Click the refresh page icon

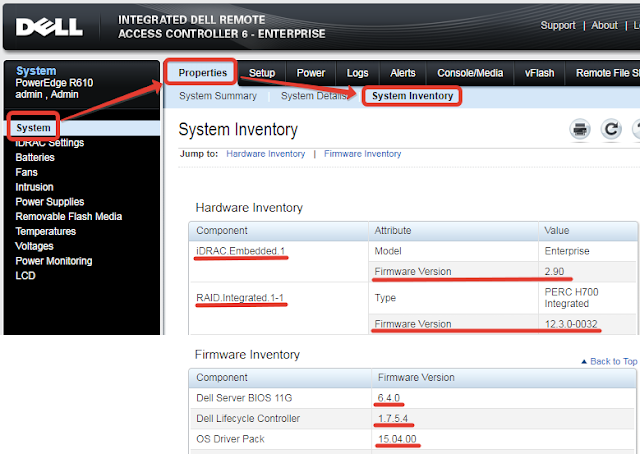point(611,129)
